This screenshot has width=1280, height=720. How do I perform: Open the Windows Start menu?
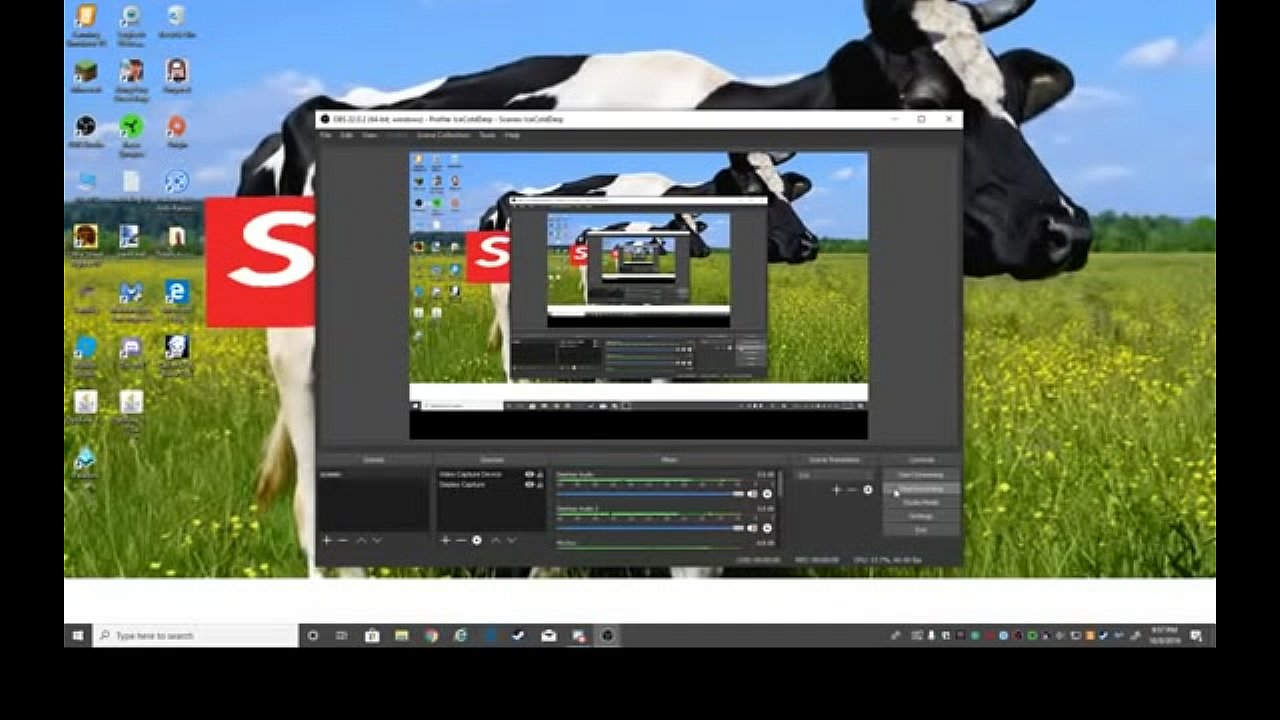[78, 635]
